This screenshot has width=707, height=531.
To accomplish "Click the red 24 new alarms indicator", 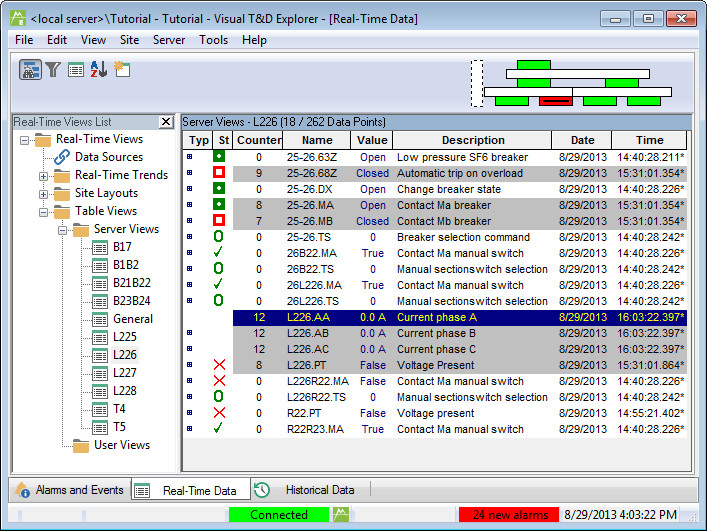I will coord(510,515).
